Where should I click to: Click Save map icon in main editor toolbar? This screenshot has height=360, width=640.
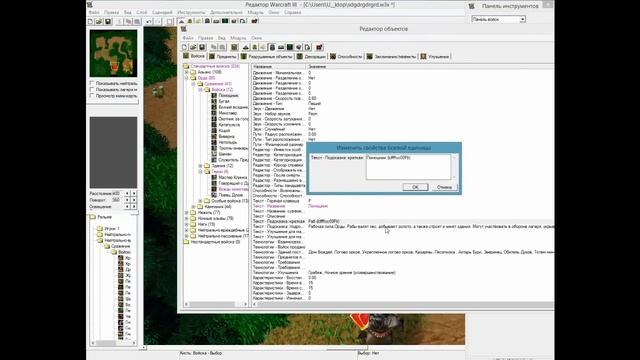point(108,21)
